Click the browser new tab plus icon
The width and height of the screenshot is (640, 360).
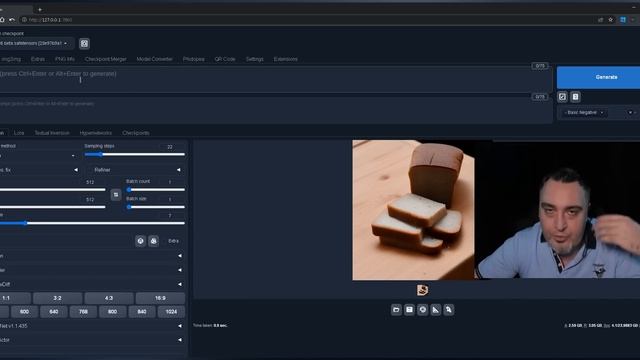(40, 9)
